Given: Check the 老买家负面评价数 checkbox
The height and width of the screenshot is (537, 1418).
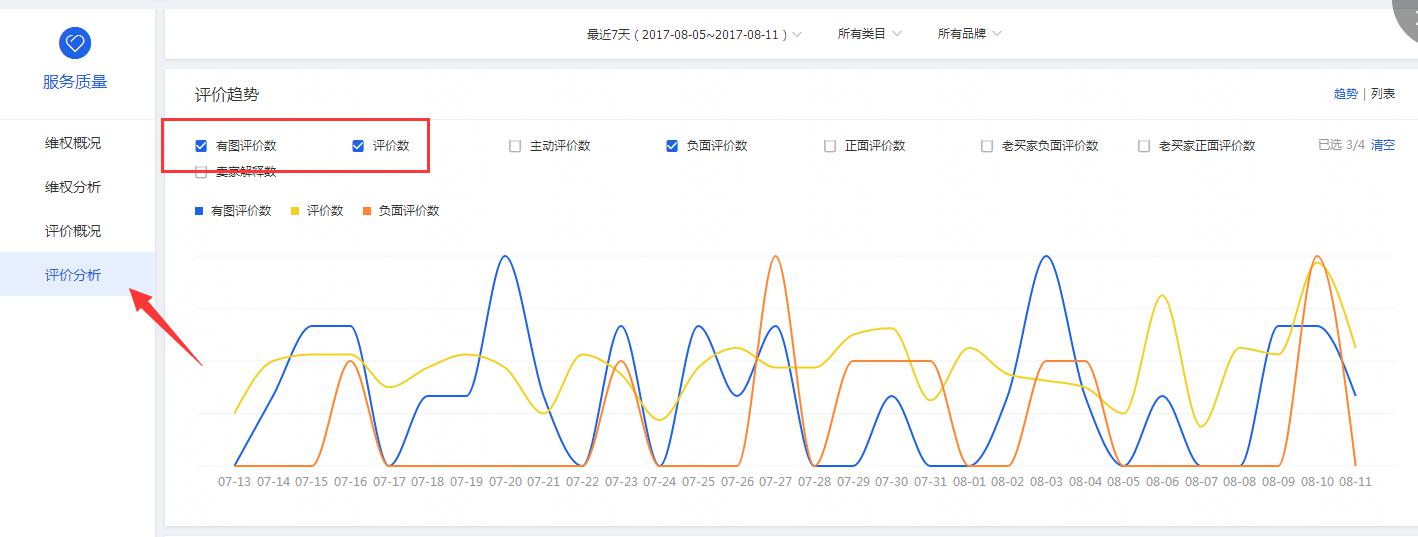Looking at the screenshot, I should point(987,146).
